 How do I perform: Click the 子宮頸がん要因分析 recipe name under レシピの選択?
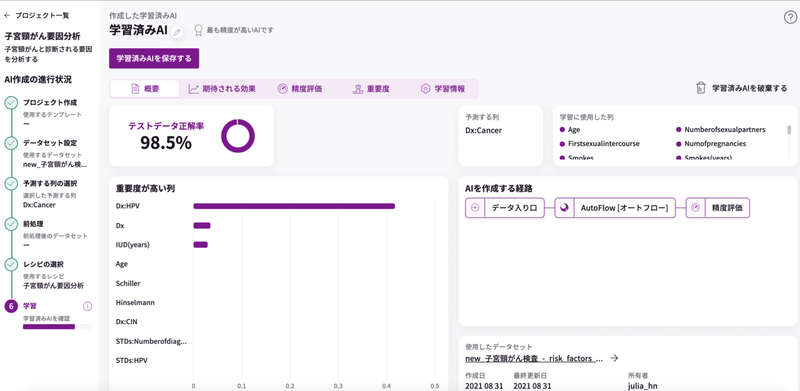click(x=54, y=285)
